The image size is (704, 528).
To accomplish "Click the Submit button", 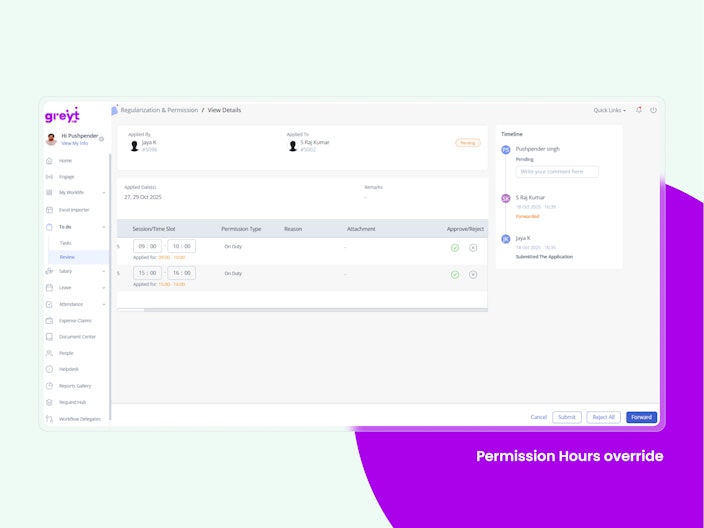I will [567, 417].
